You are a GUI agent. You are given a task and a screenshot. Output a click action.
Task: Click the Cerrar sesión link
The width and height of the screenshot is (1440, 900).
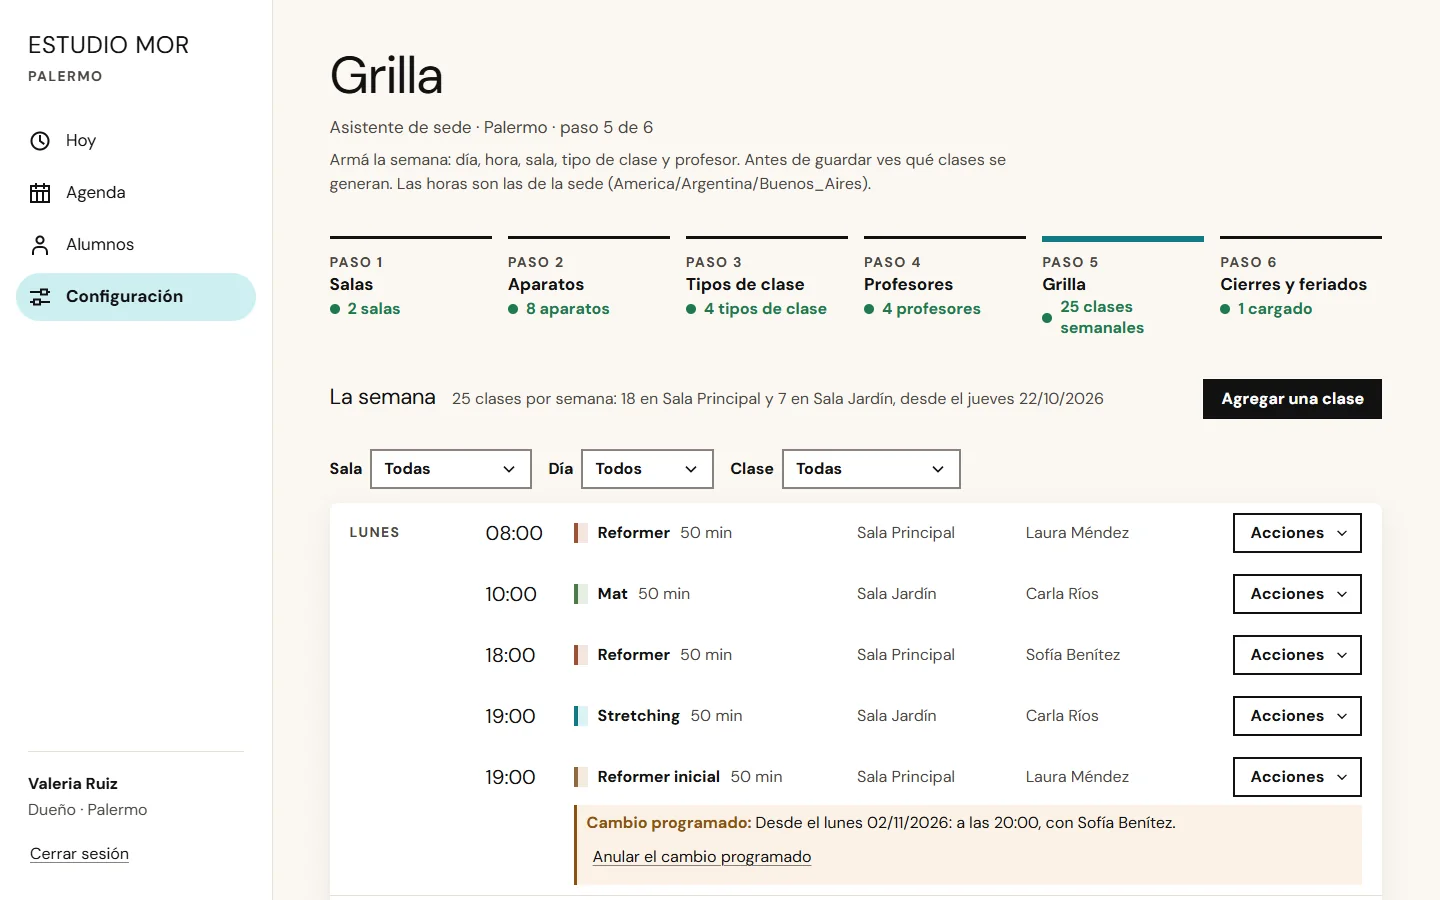79,854
